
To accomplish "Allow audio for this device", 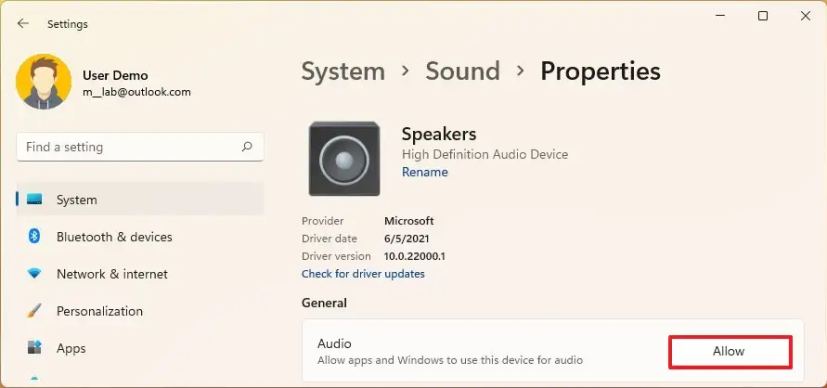I will coord(730,352).
